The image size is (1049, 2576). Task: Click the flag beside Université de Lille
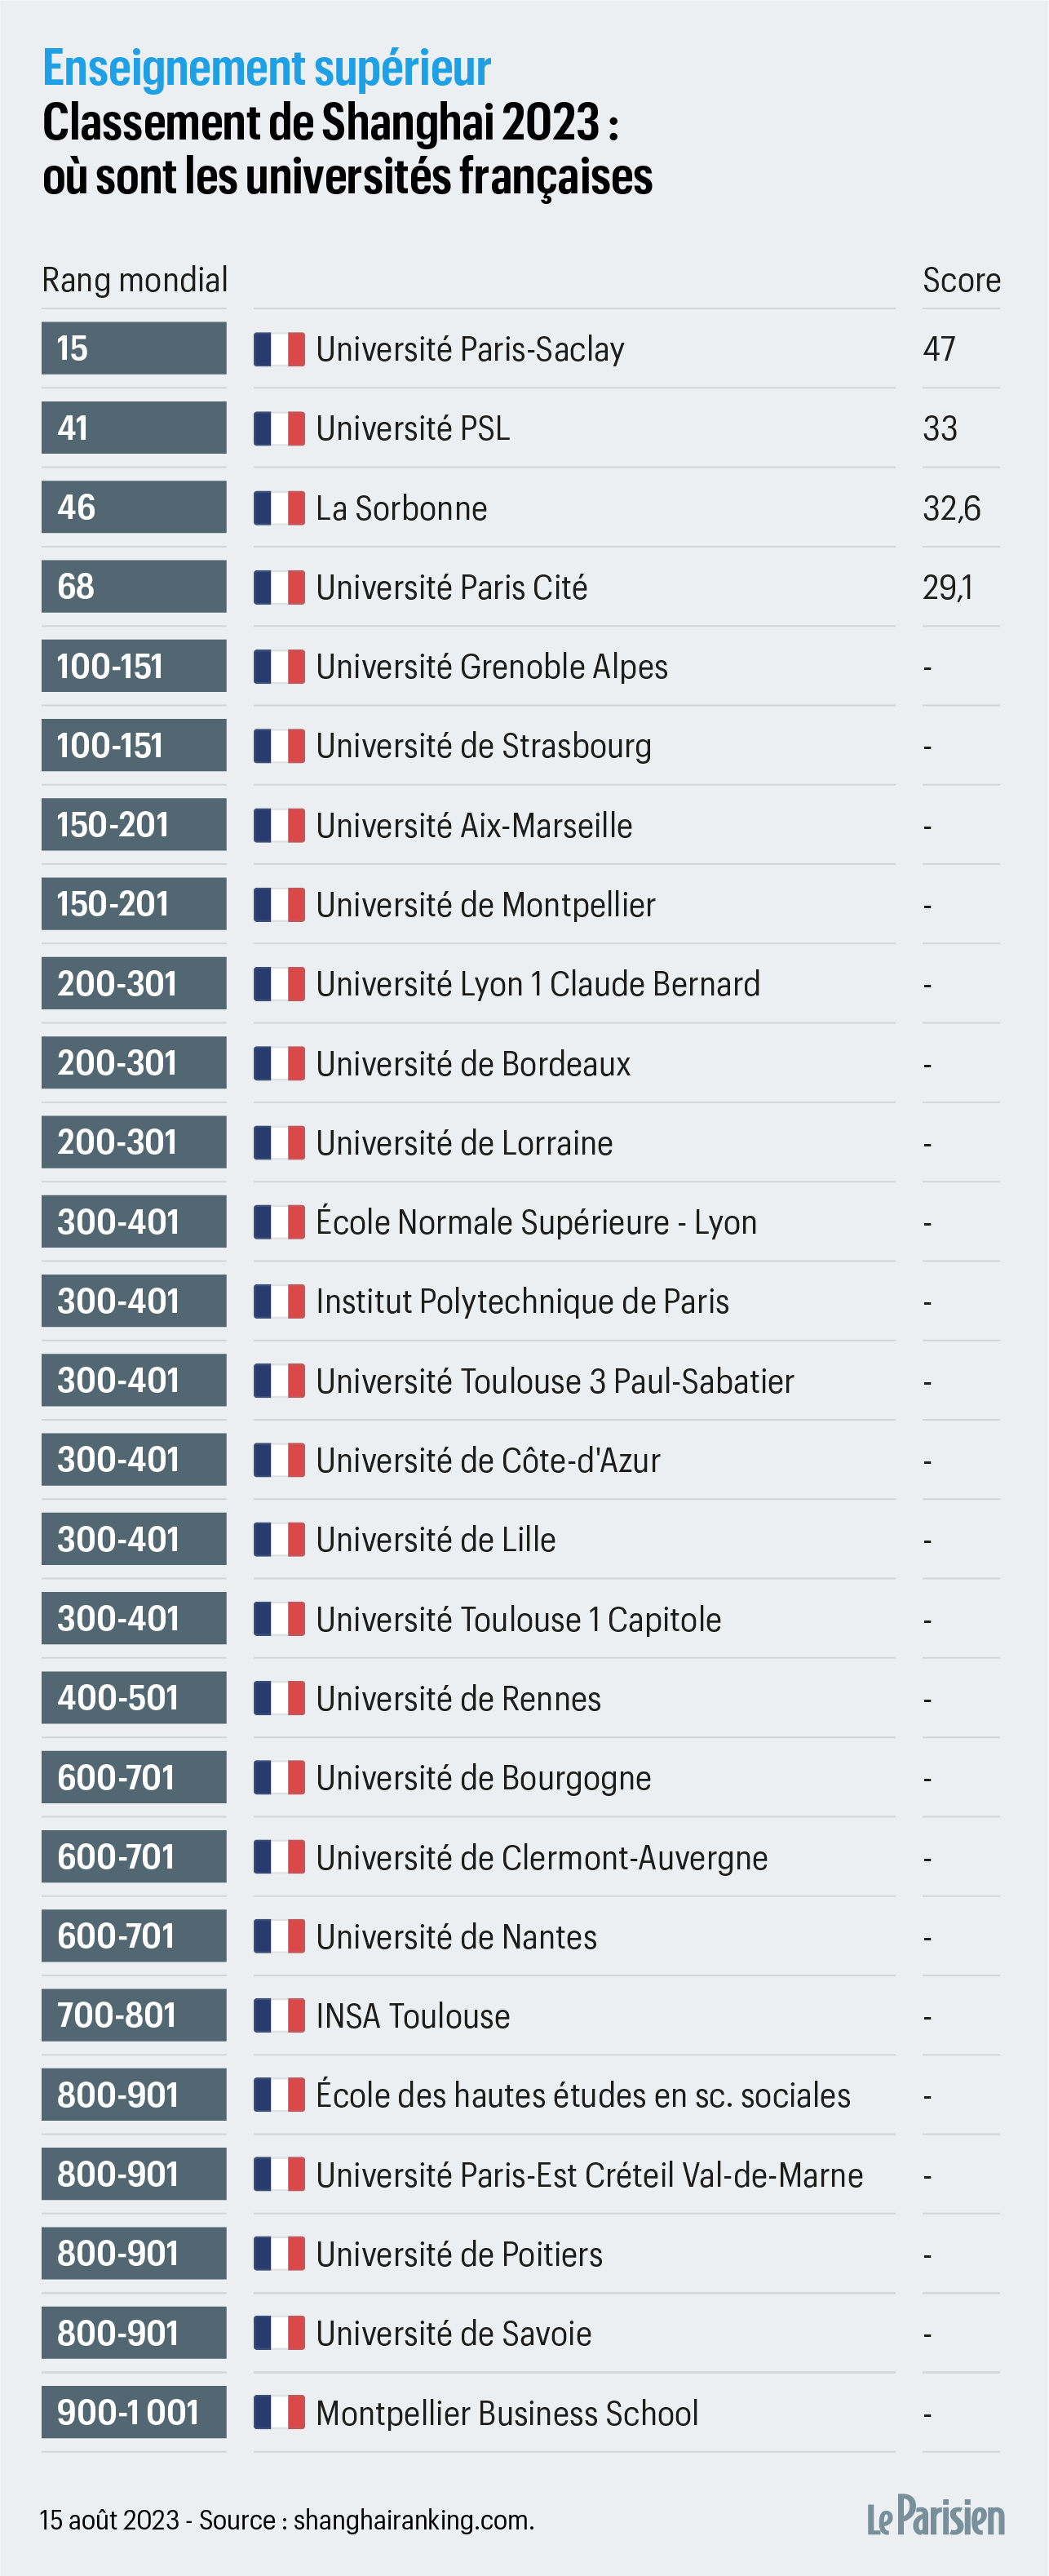[x=279, y=1540]
